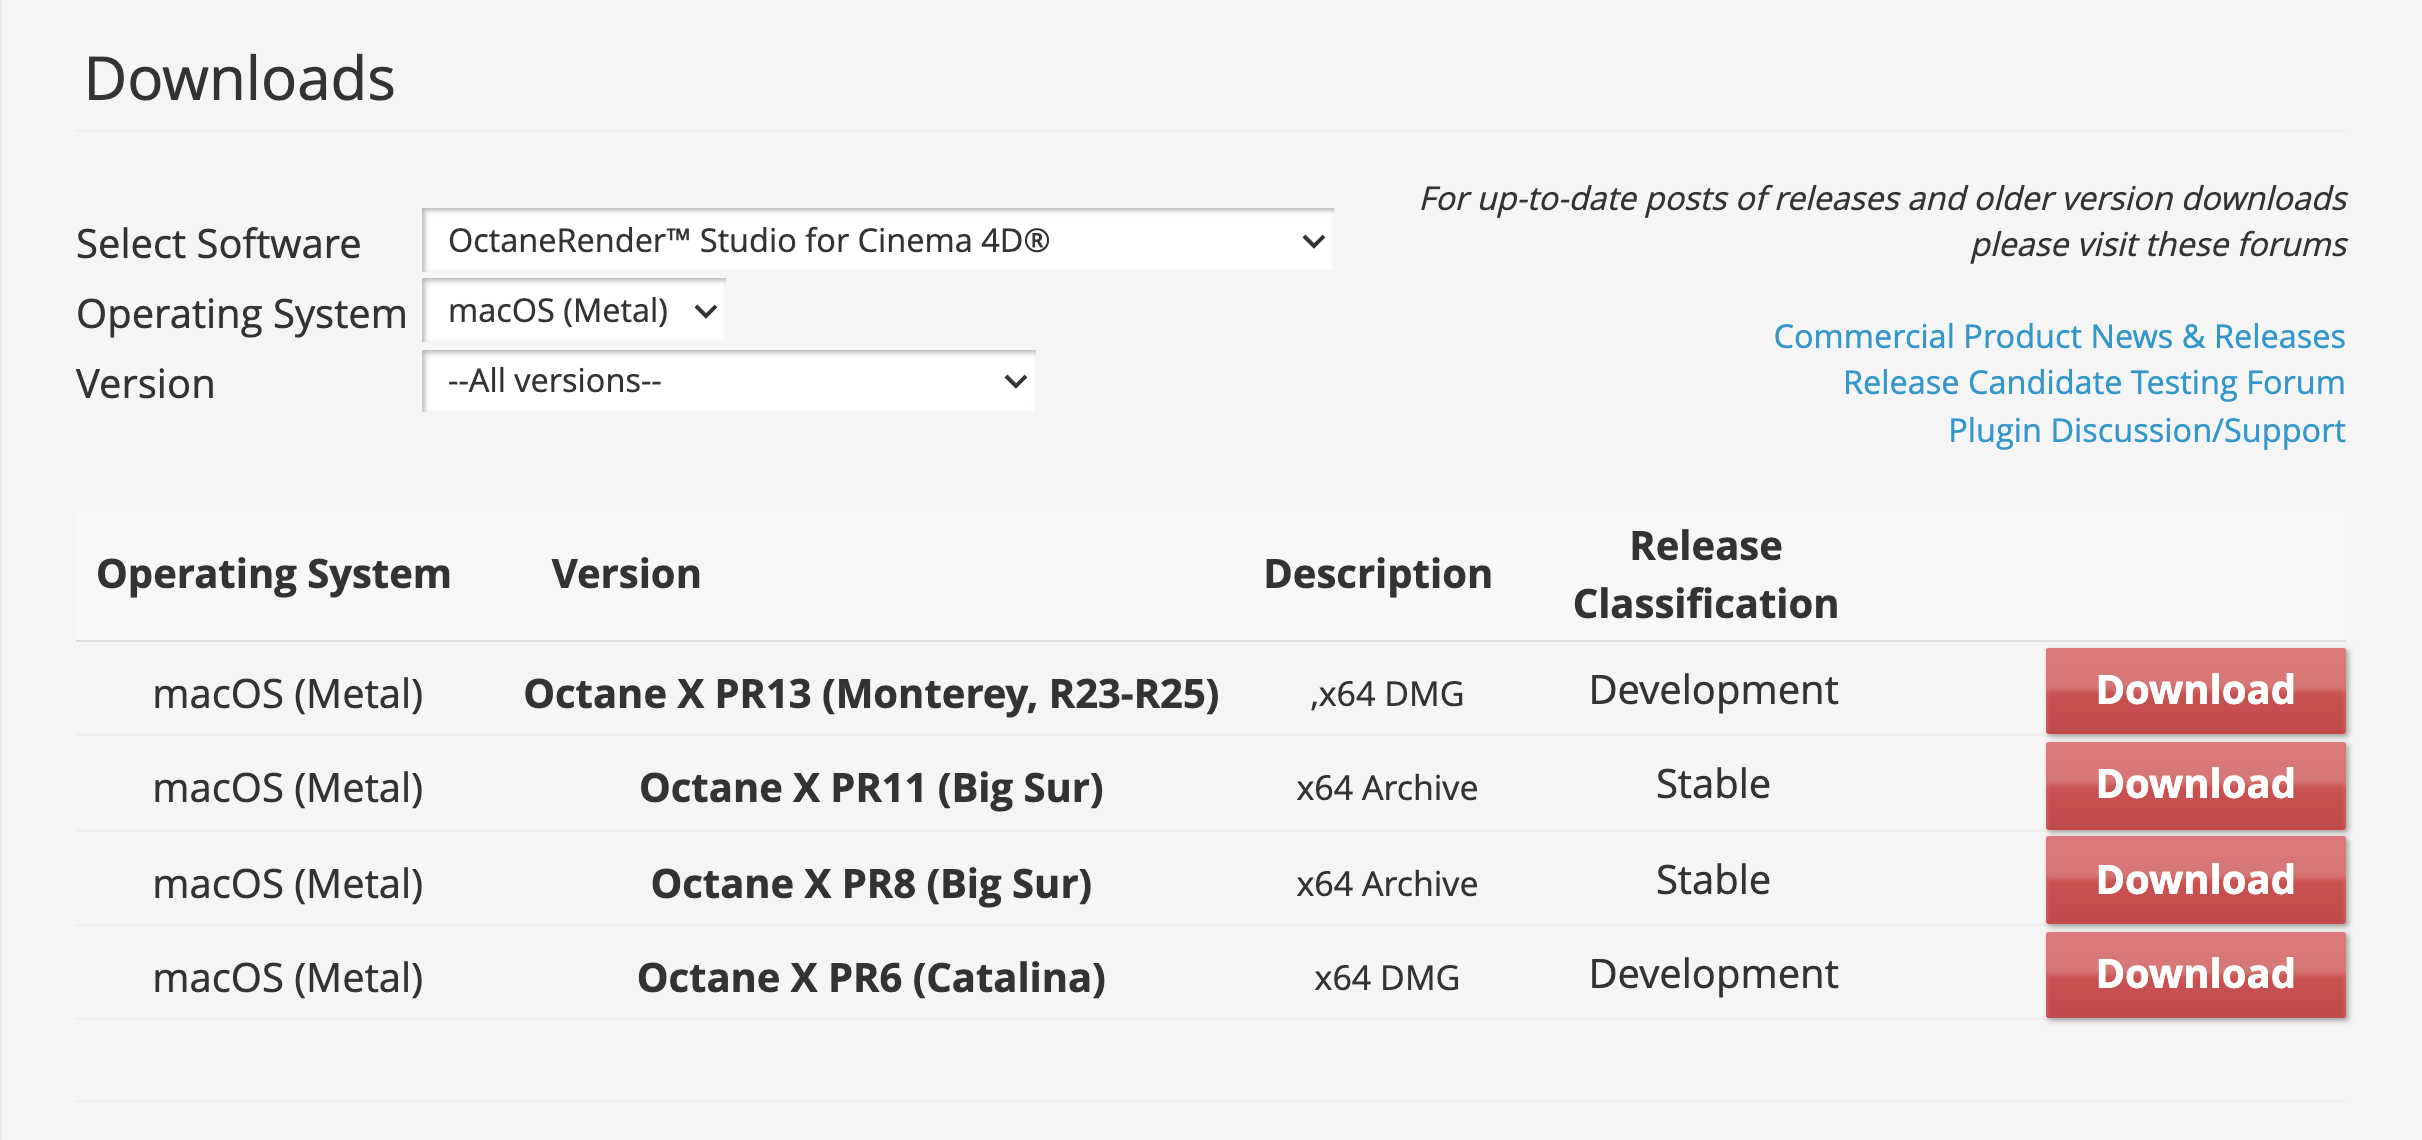Click the Description column header
This screenshot has width=2422, height=1140.
(1378, 575)
